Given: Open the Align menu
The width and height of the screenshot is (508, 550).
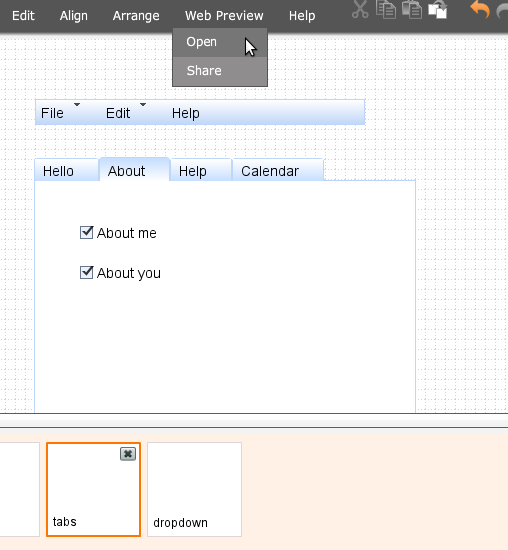Looking at the screenshot, I should 74,16.
